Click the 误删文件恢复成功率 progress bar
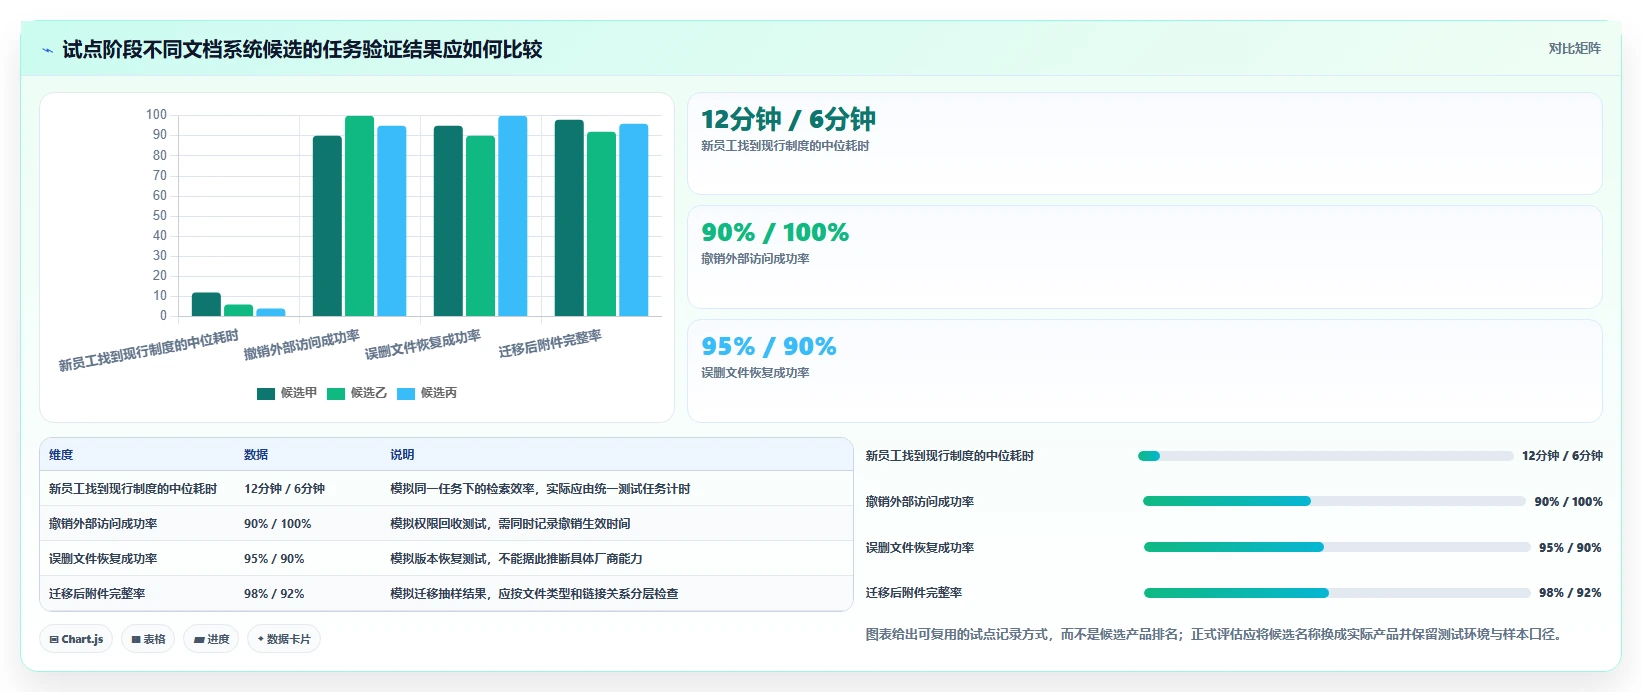This screenshot has height=692, width=1642. [1337, 547]
